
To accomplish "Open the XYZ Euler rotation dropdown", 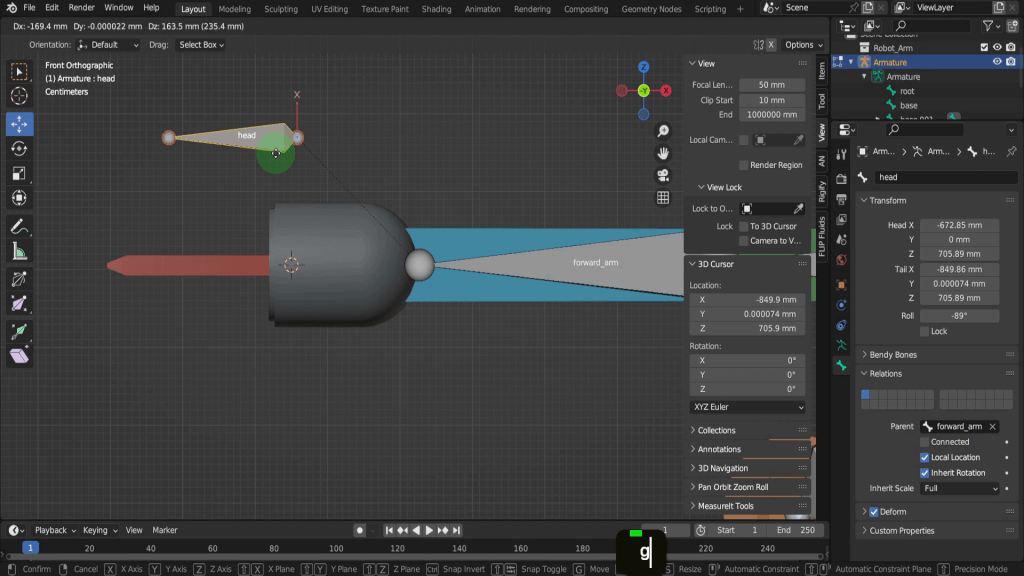I will (747, 407).
